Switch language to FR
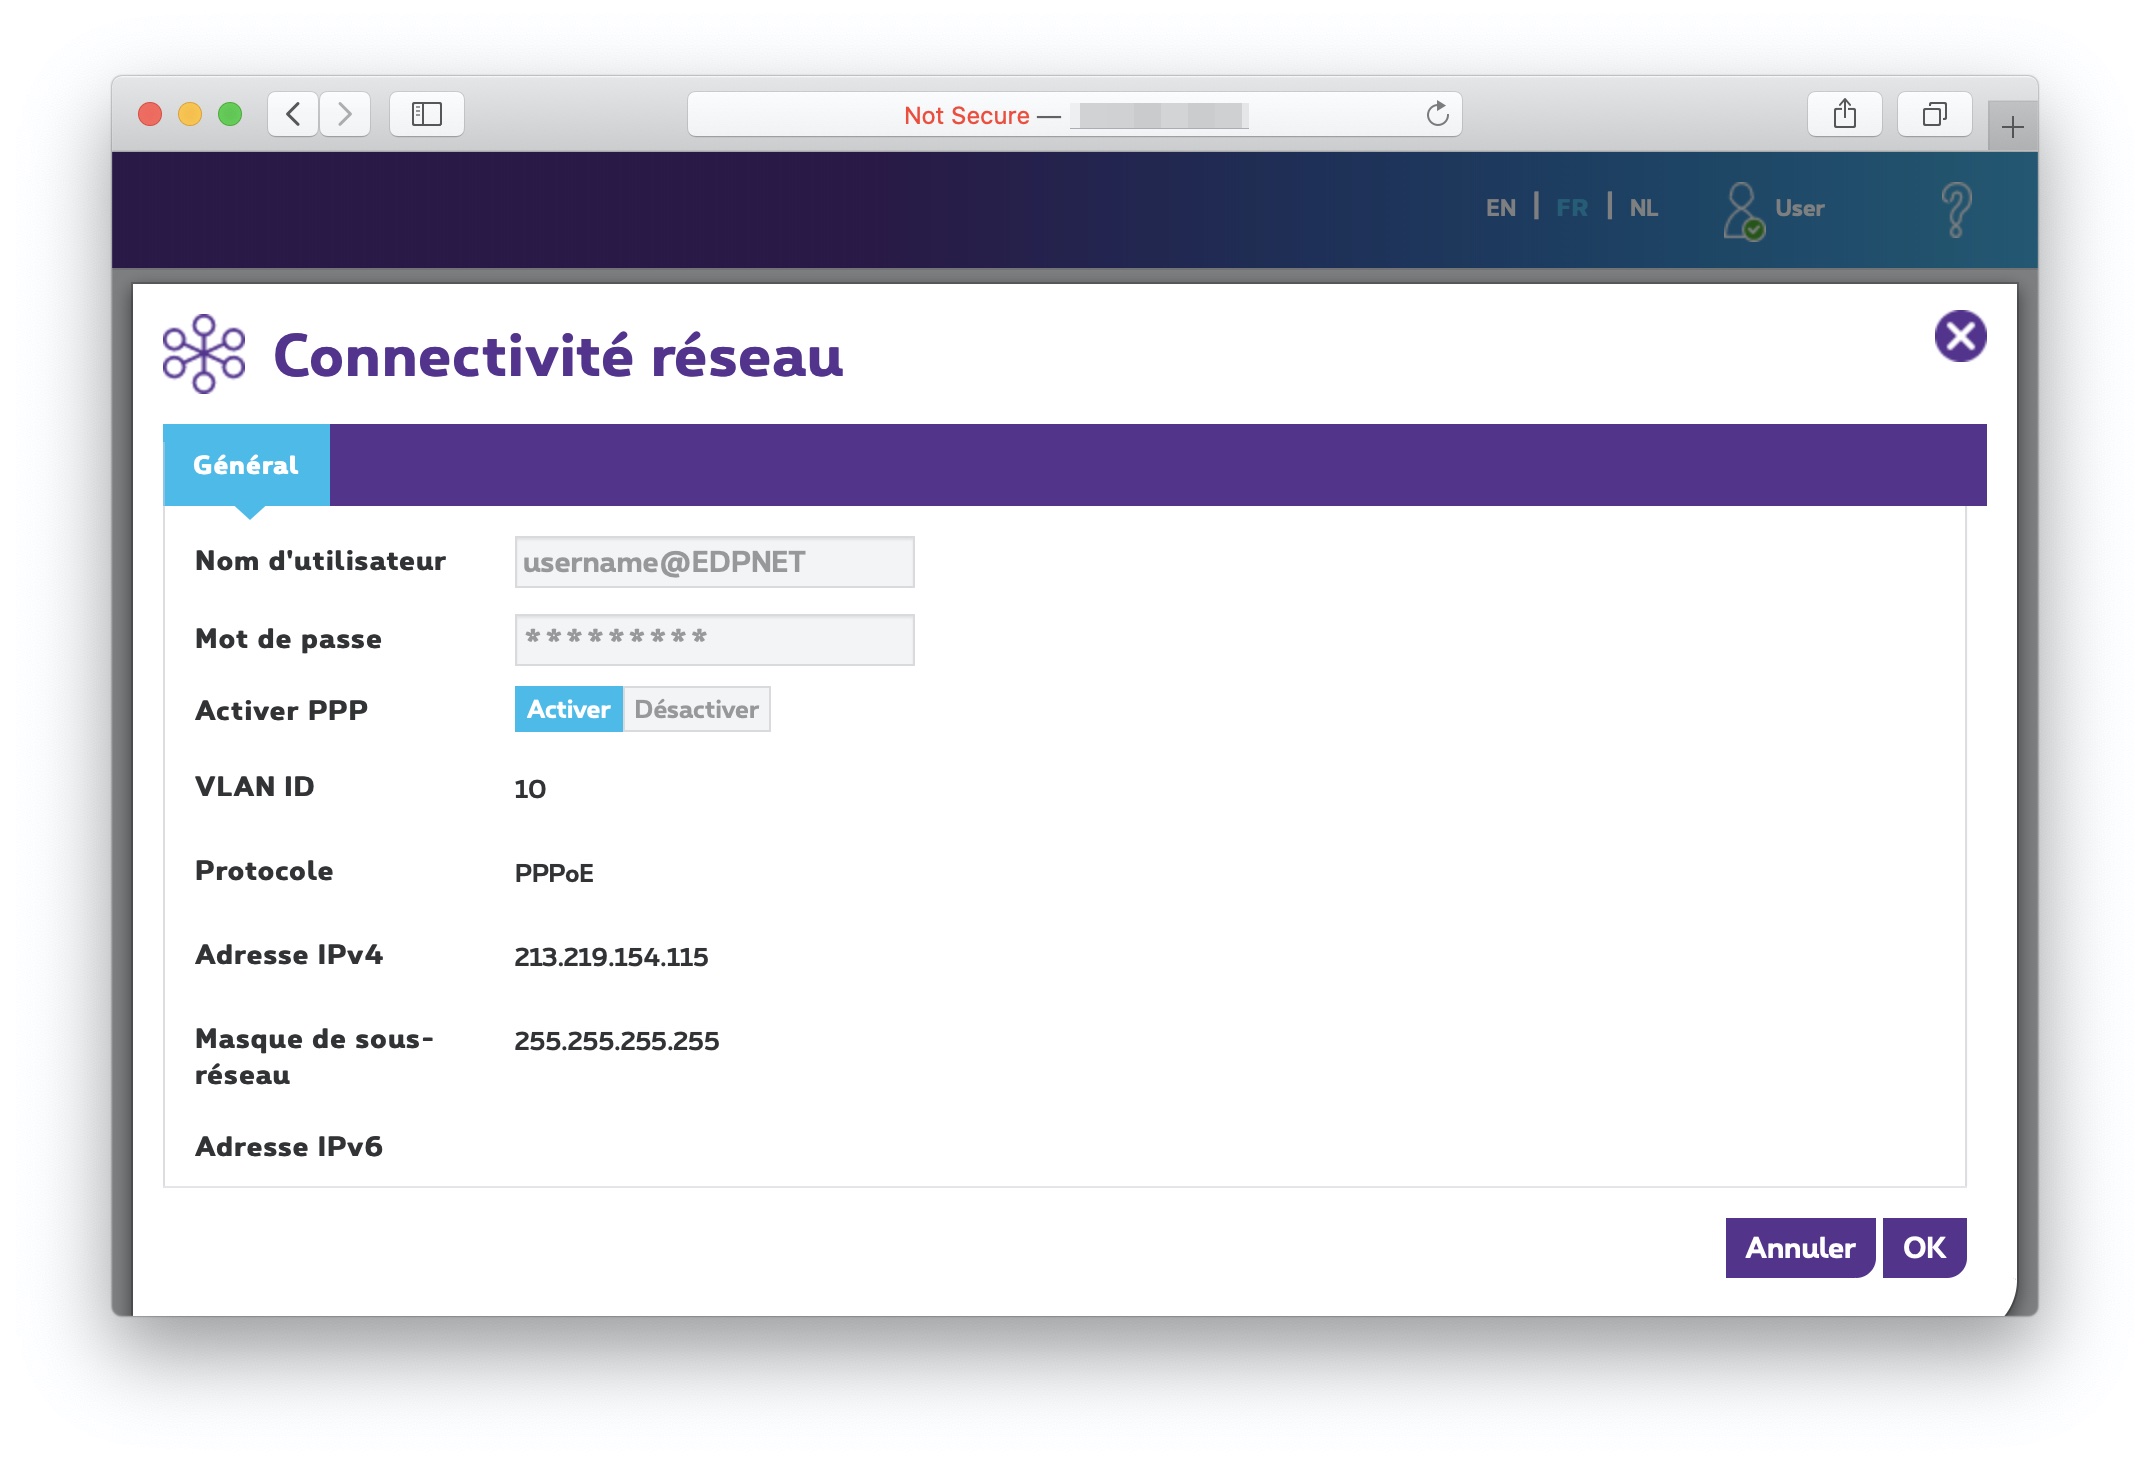Viewport: 2150px width, 1464px height. point(1572,208)
